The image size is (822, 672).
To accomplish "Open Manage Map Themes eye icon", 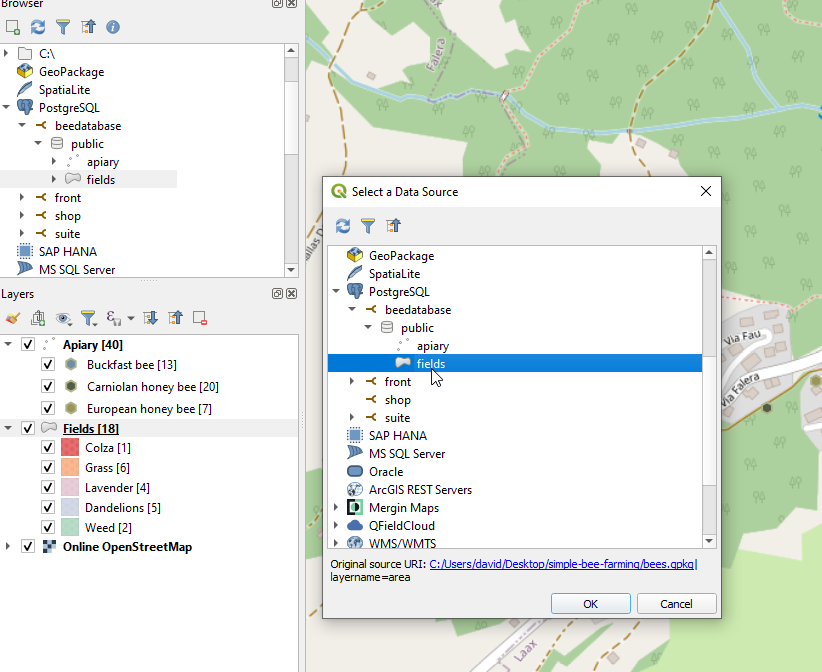I will [64, 318].
